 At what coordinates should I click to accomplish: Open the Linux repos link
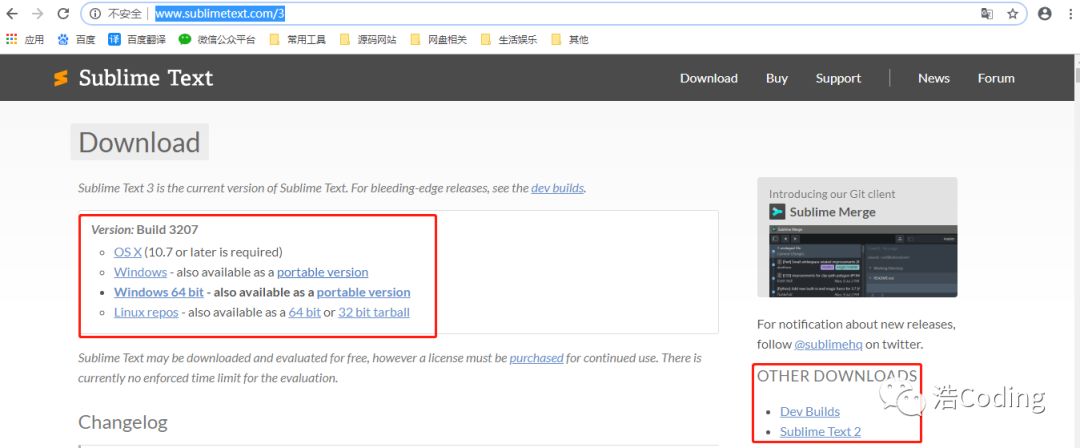click(x=146, y=312)
